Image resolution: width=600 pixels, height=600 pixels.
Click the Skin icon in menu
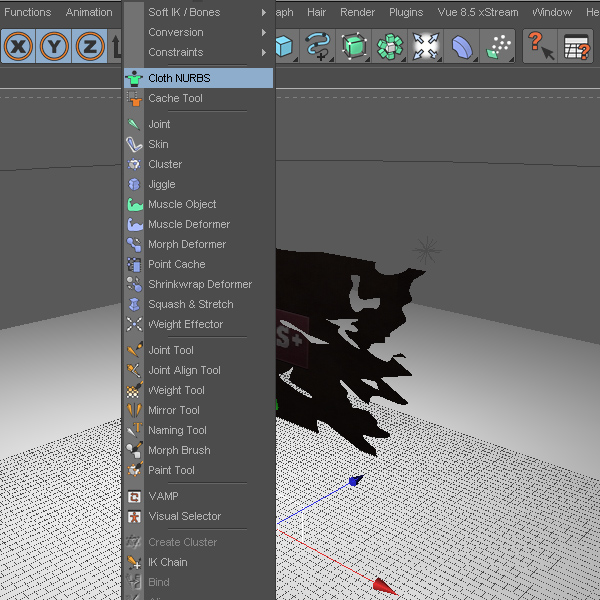[x=134, y=144]
